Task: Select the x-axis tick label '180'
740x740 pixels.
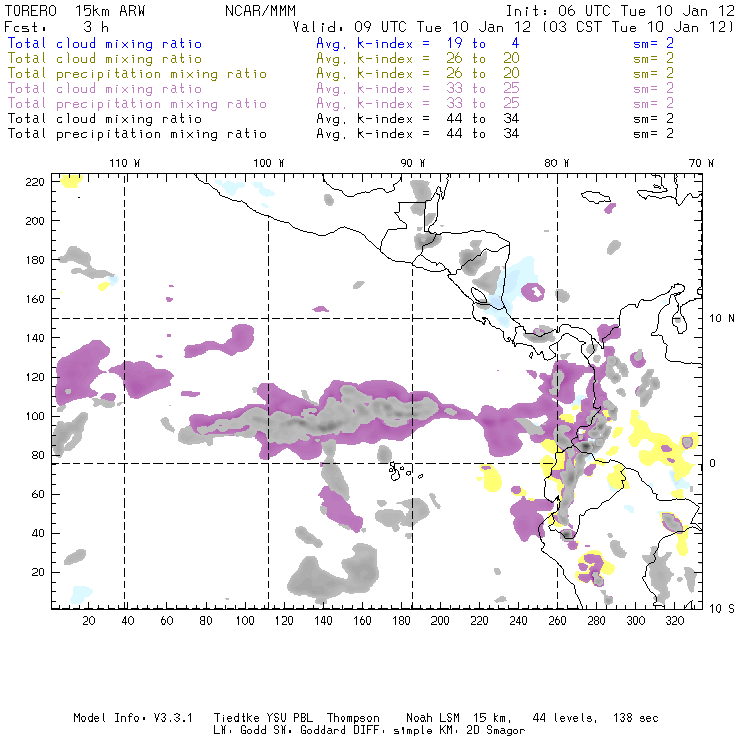Action: (x=401, y=621)
